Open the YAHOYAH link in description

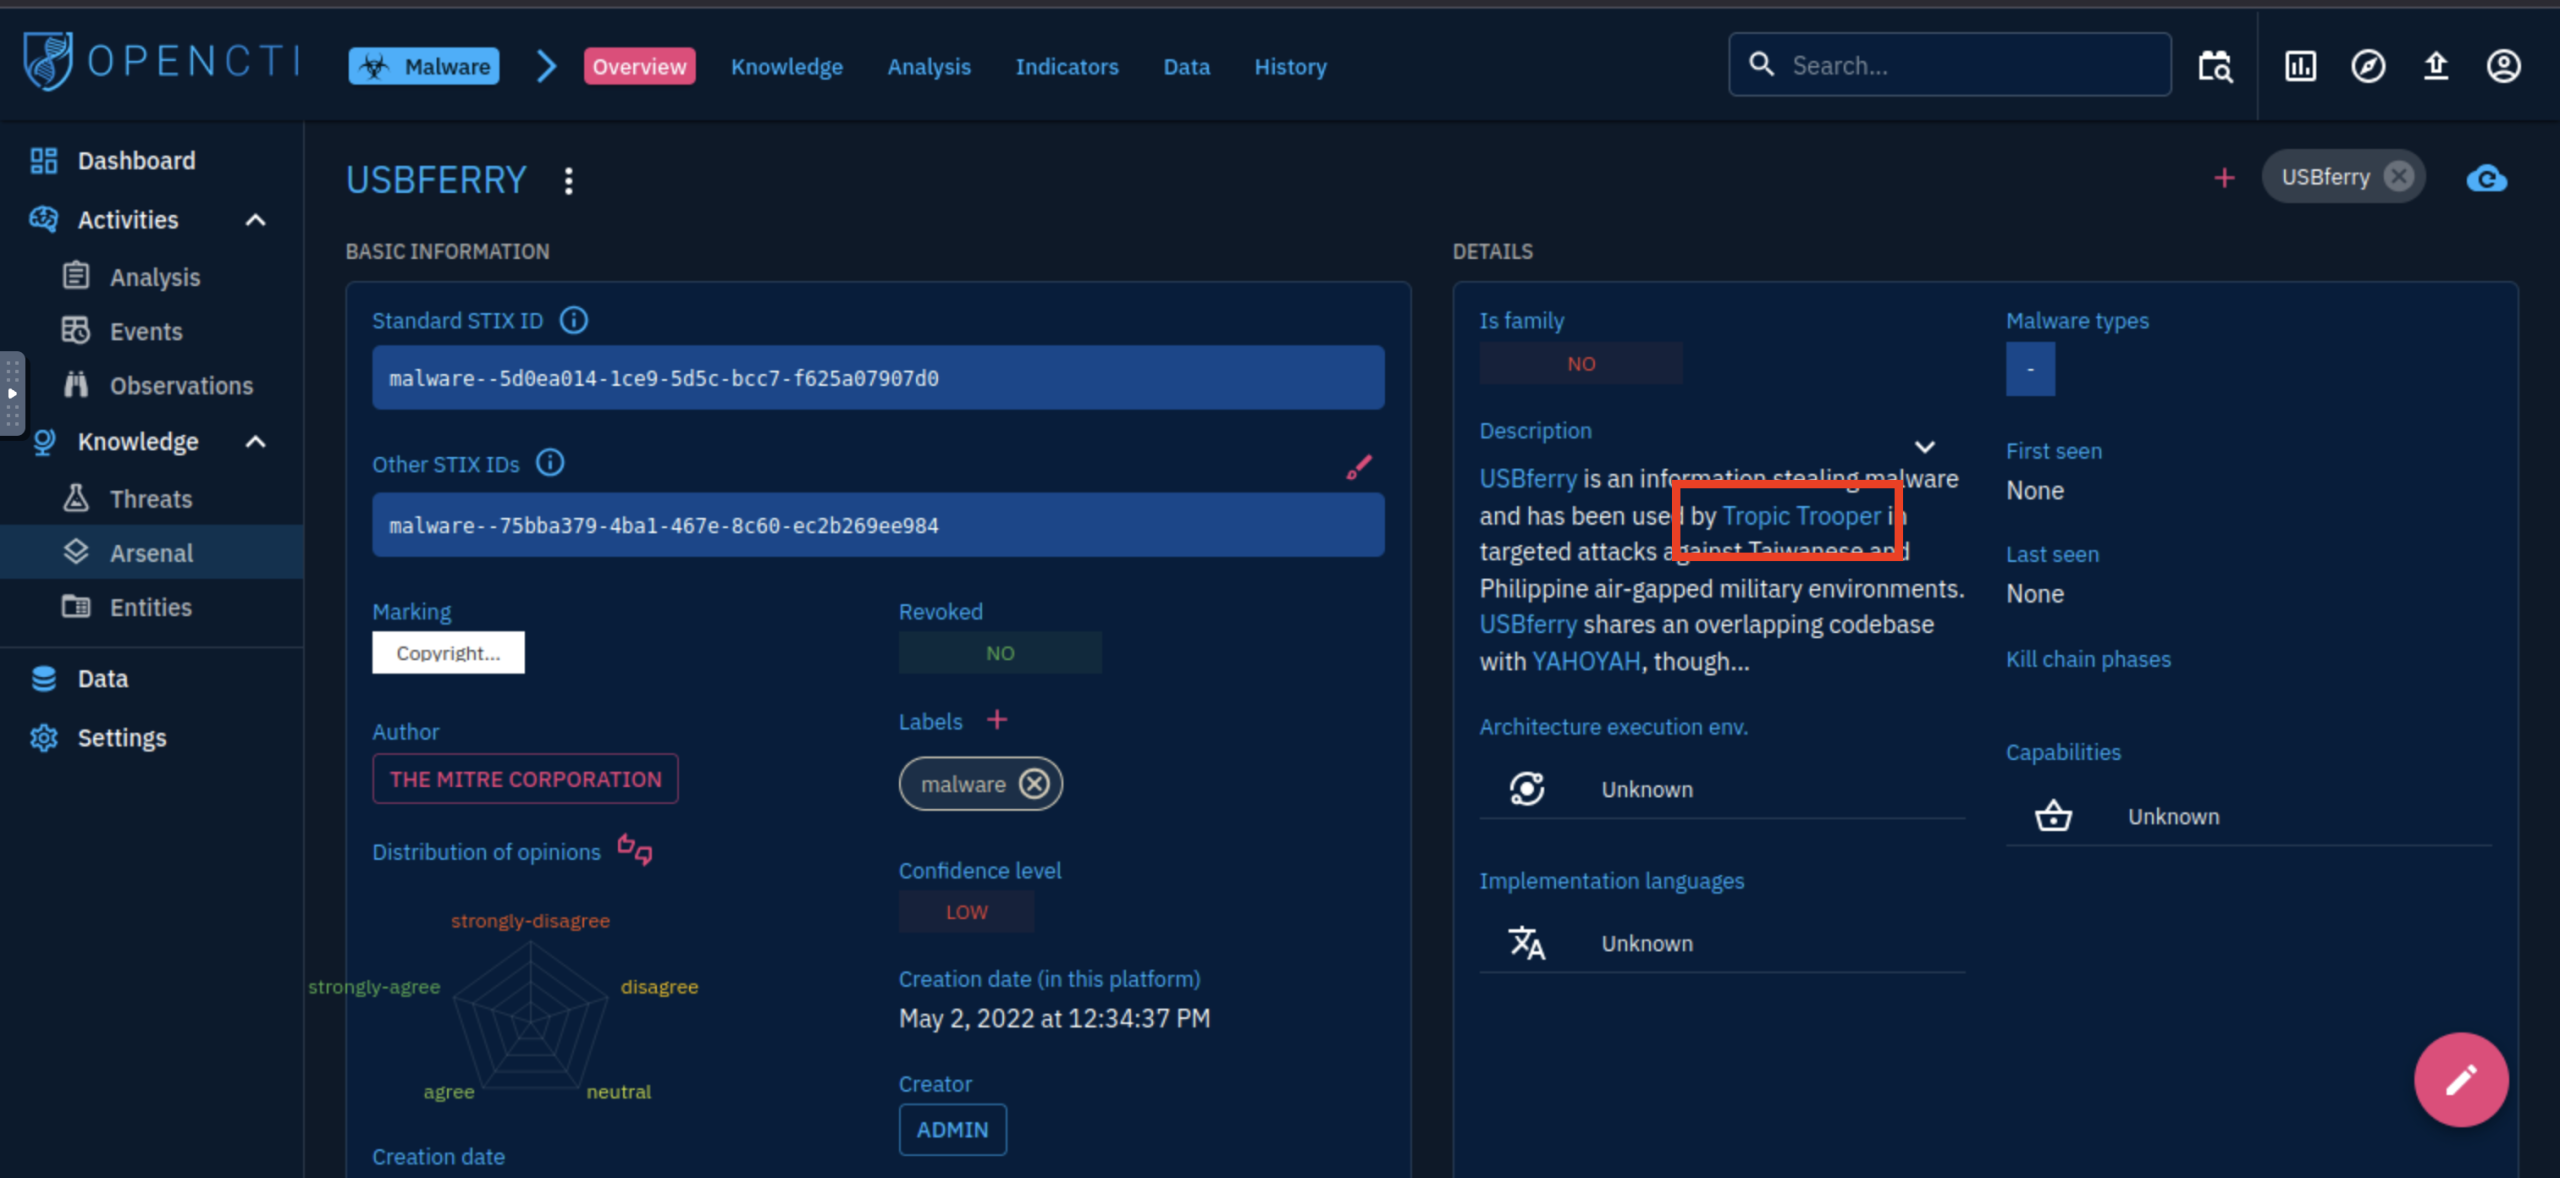pos(1586,661)
